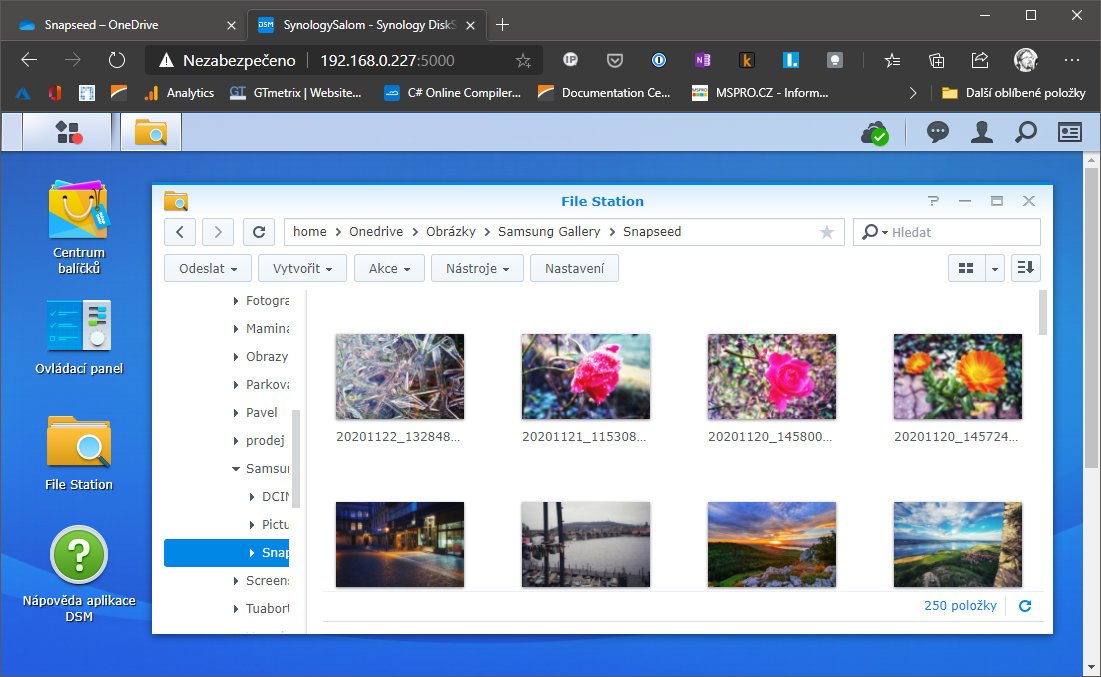Click the sort order icon

click(x=1025, y=268)
